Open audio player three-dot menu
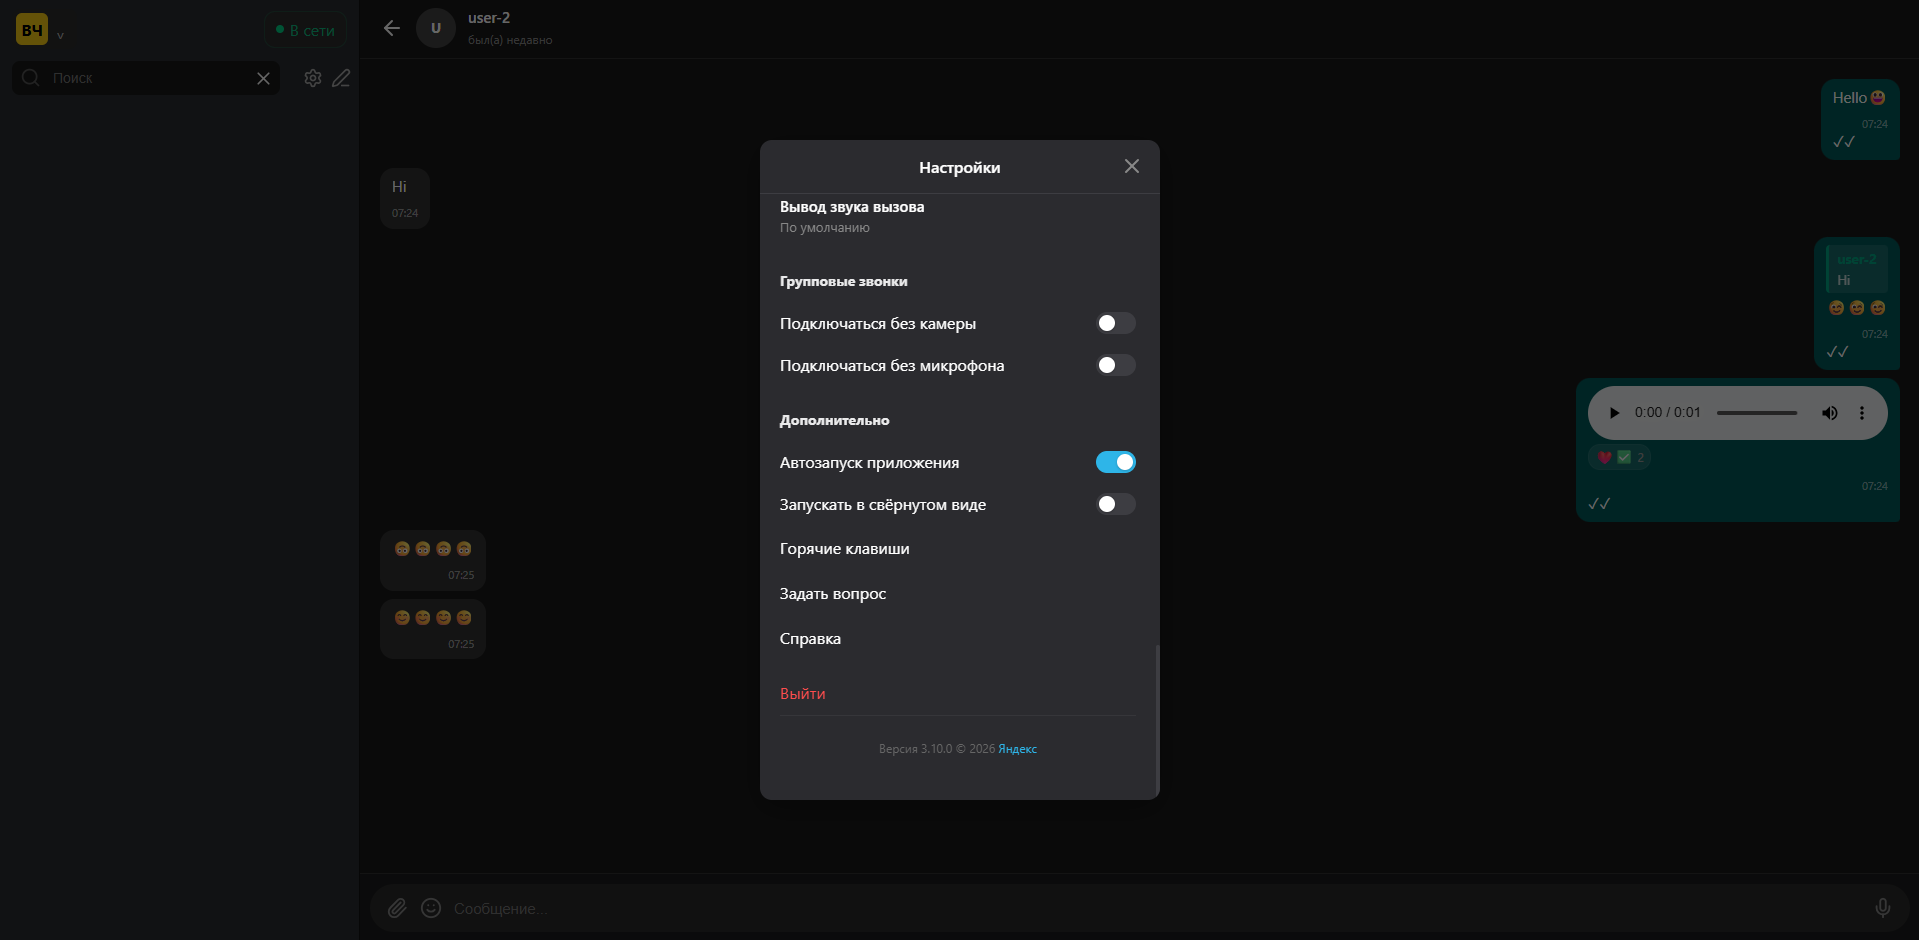Image resolution: width=1919 pixels, height=940 pixels. (x=1862, y=413)
